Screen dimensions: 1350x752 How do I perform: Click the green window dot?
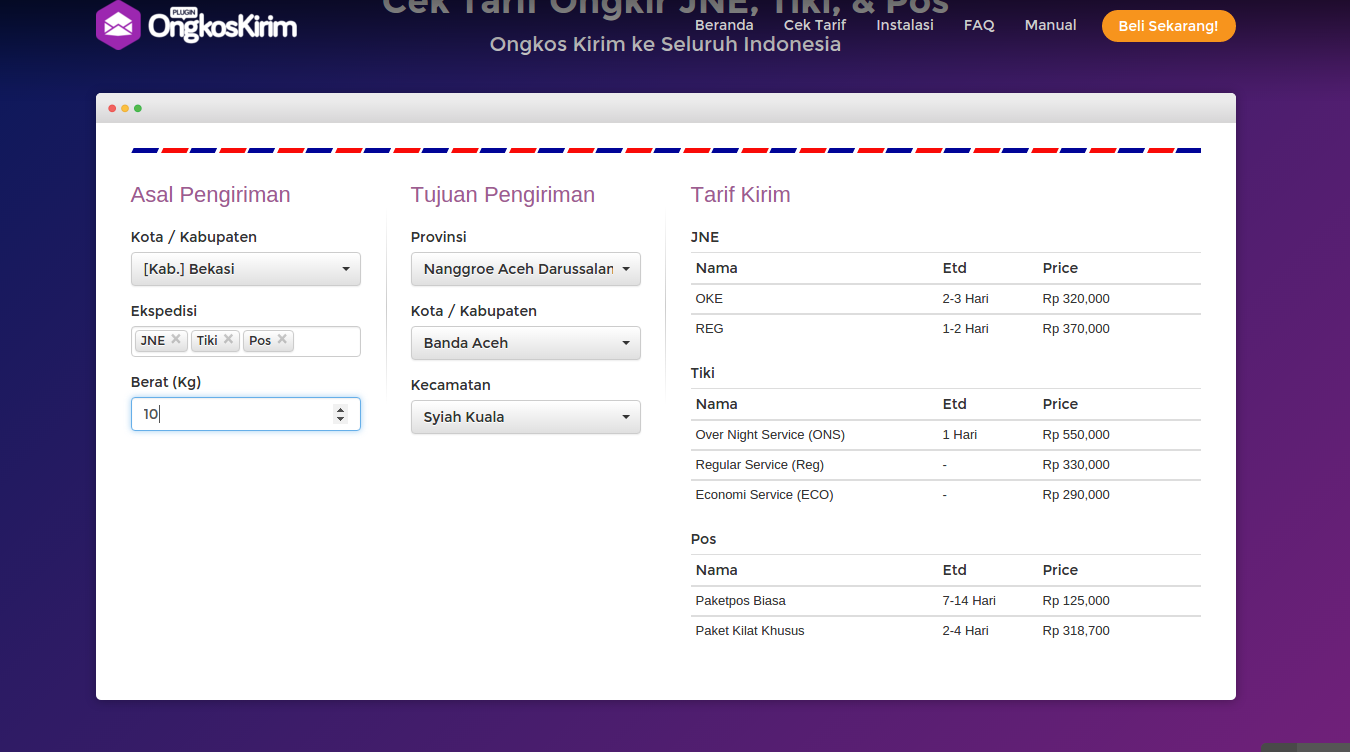(138, 108)
